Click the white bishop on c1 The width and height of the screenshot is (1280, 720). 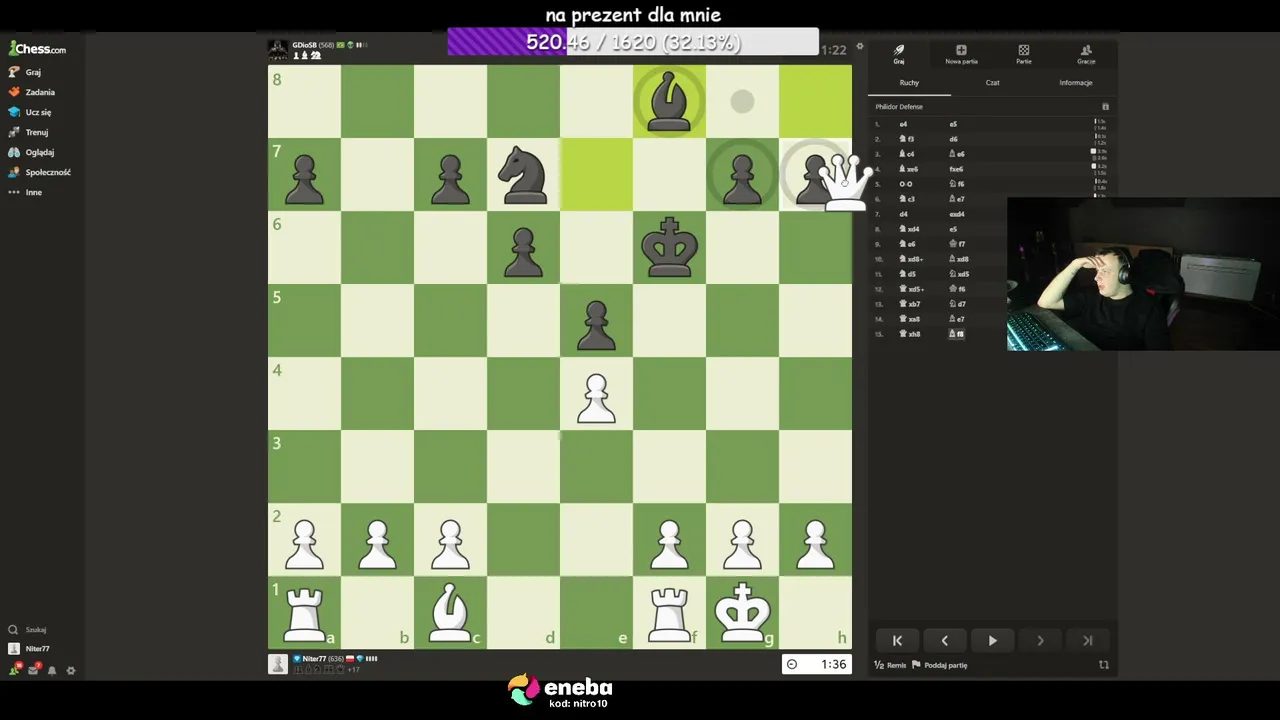pyautogui.click(x=450, y=612)
